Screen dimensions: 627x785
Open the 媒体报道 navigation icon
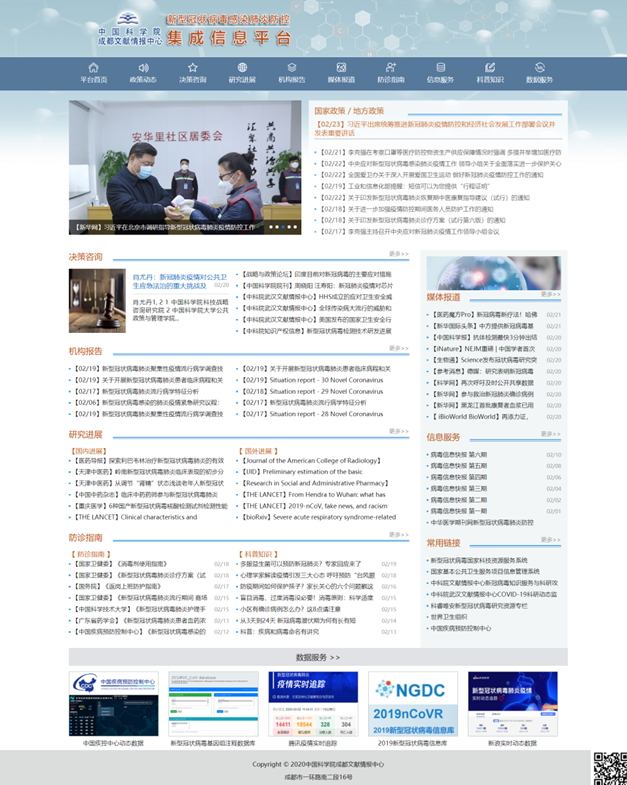tap(341, 68)
